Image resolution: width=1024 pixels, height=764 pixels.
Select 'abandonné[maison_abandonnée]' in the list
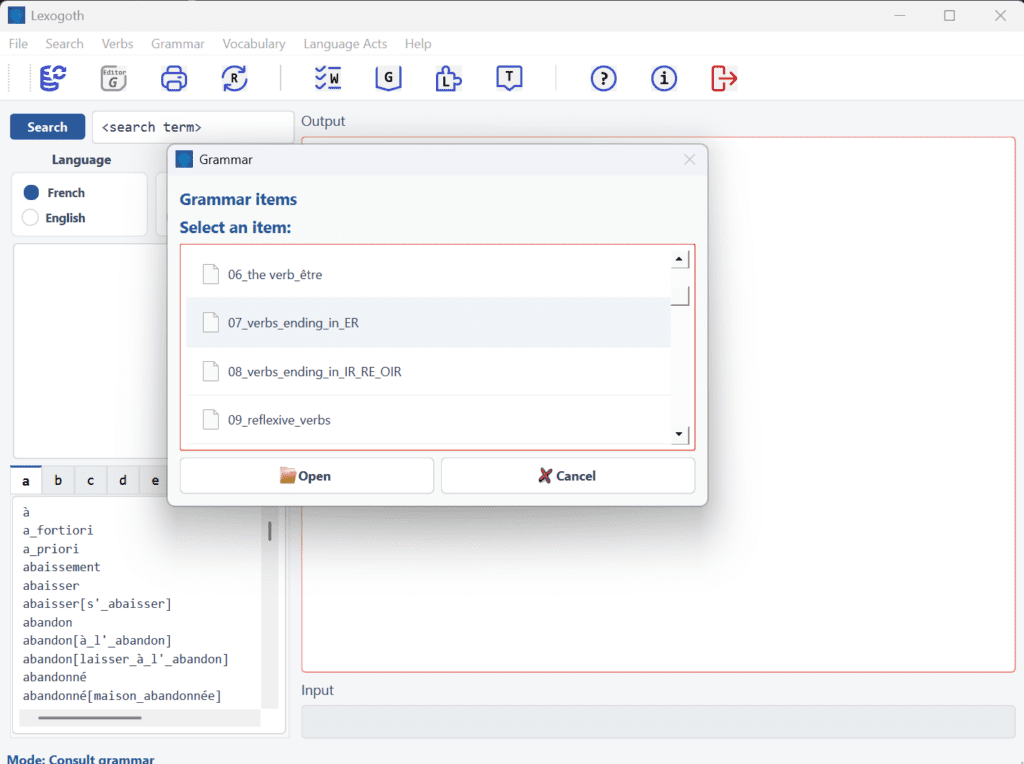coord(122,695)
